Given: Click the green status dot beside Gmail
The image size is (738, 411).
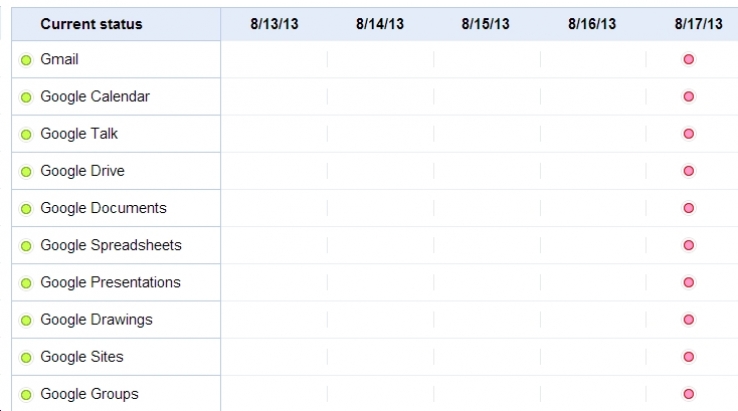Looking at the screenshot, I should click(x=26, y=60).
